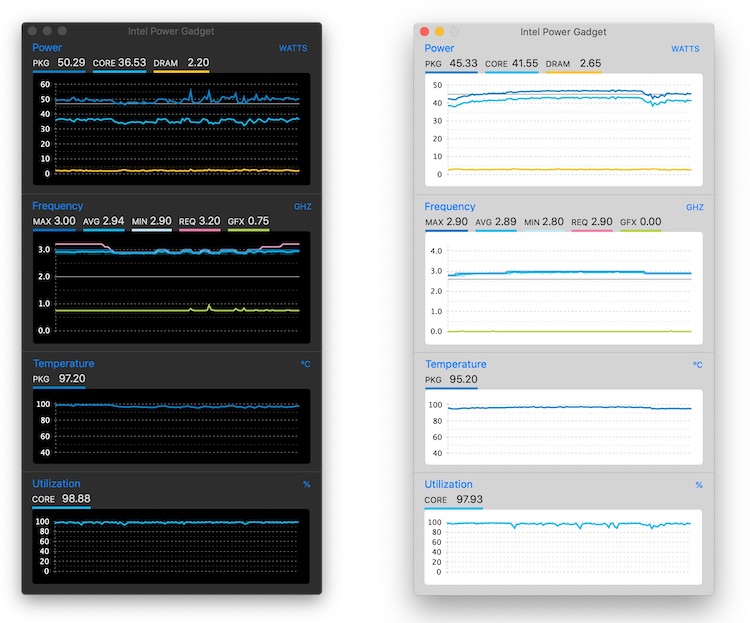Minimize the light Intel Power Gadget window

tap(440, 32)
